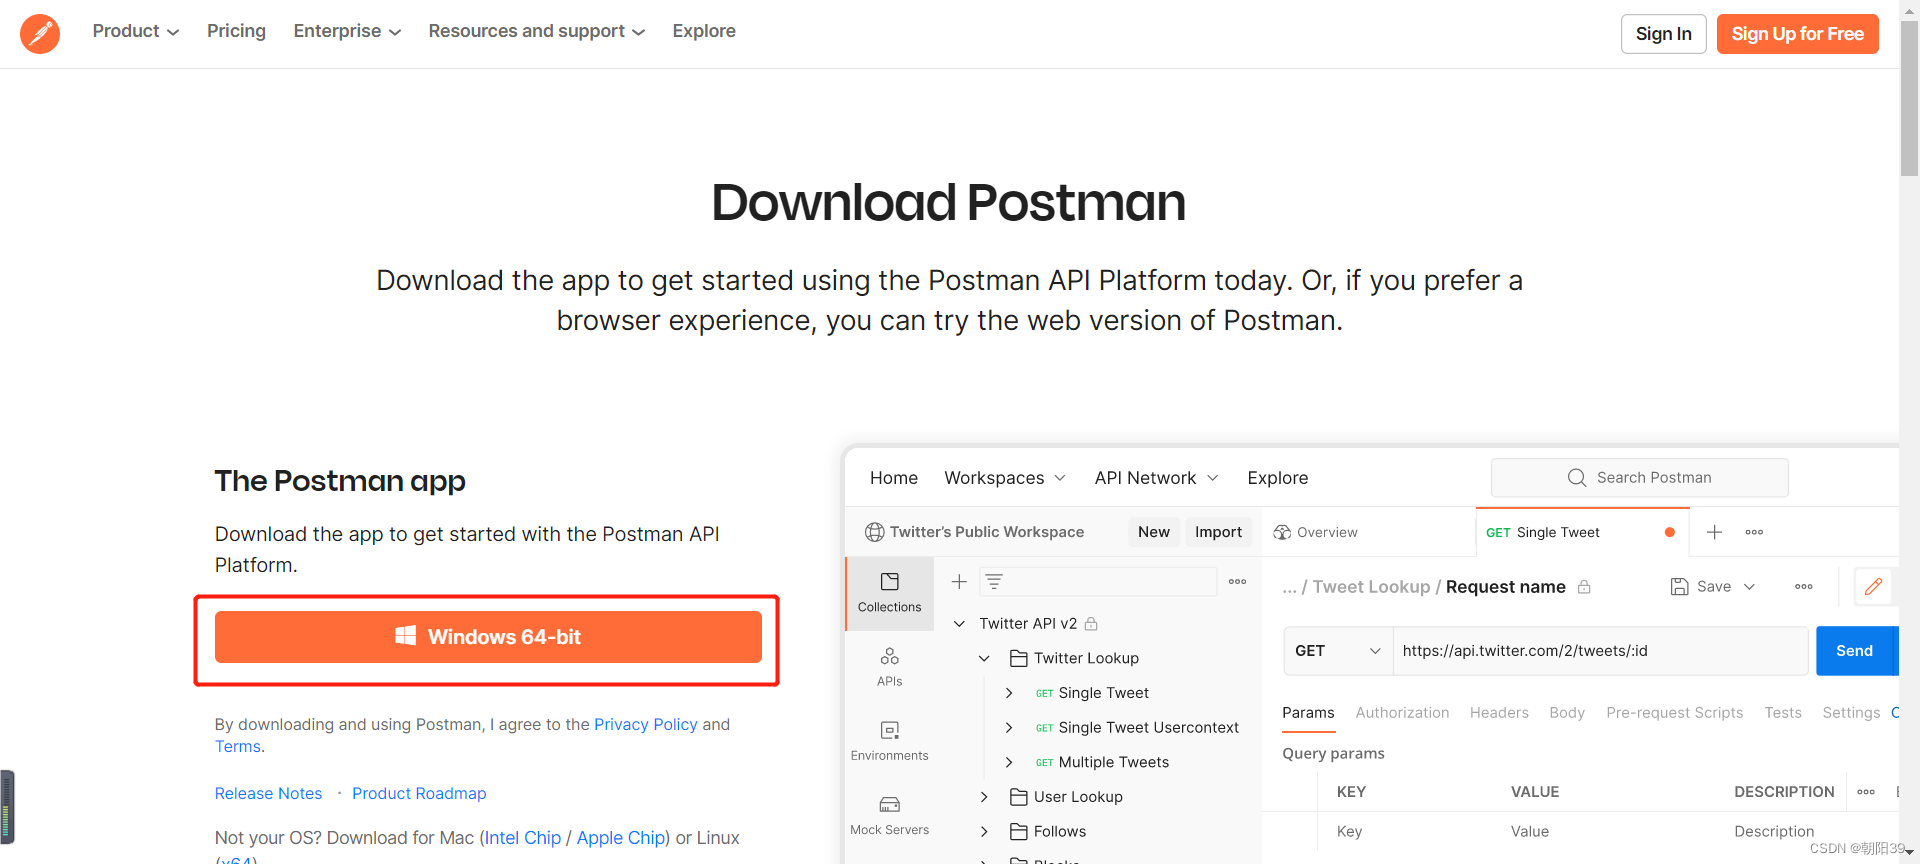Click the Search Postman field

1639,478
